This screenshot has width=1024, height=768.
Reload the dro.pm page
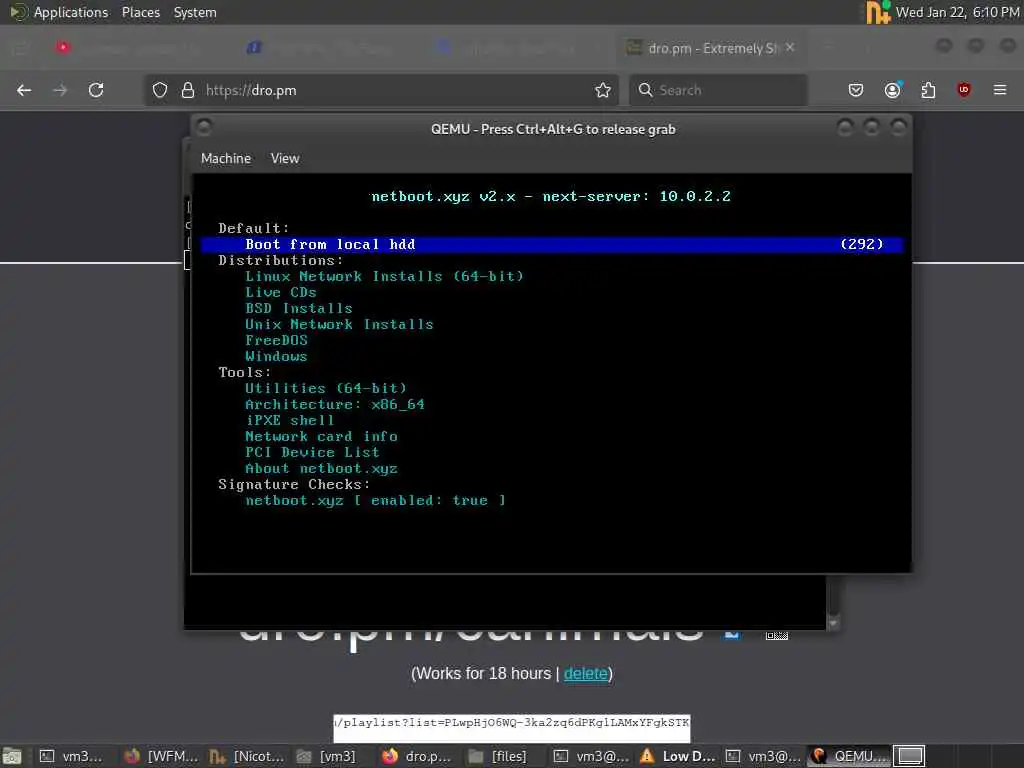point(96,90)
